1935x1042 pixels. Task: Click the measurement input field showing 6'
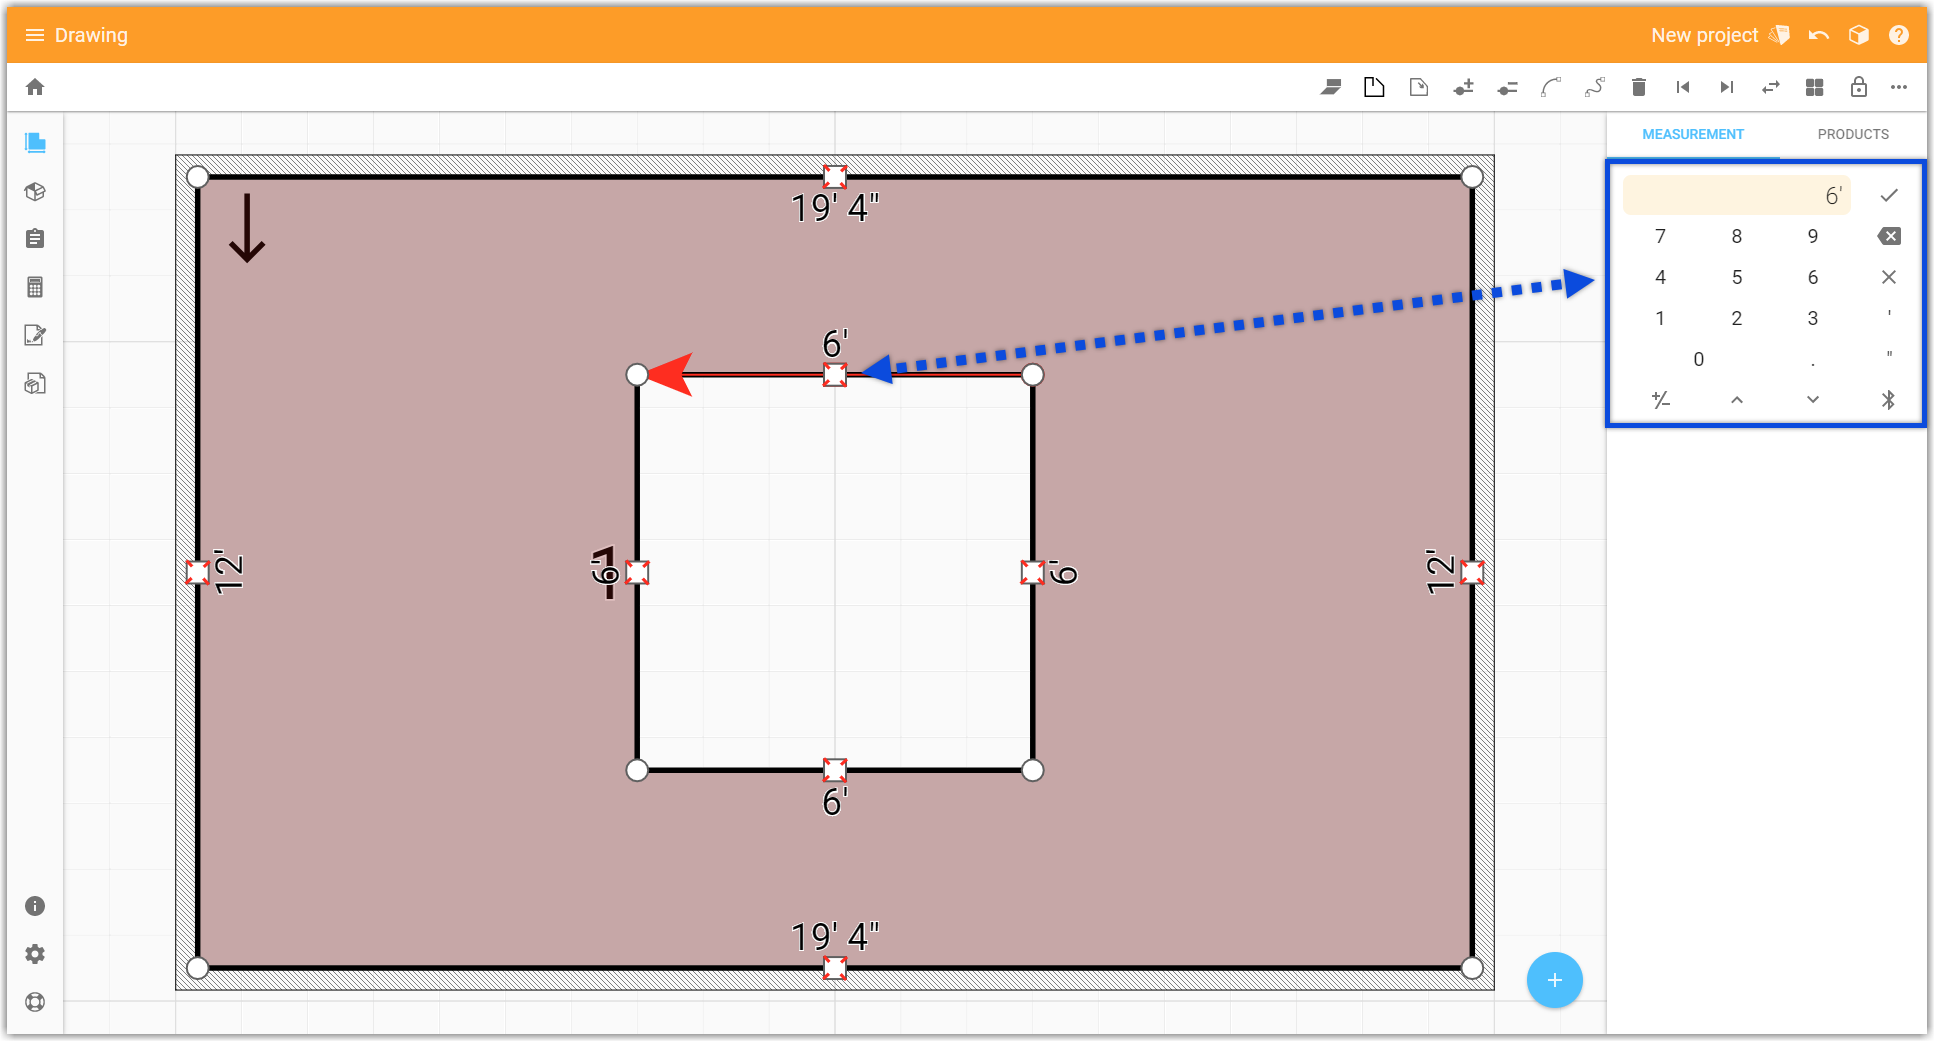pos(1737,195)
